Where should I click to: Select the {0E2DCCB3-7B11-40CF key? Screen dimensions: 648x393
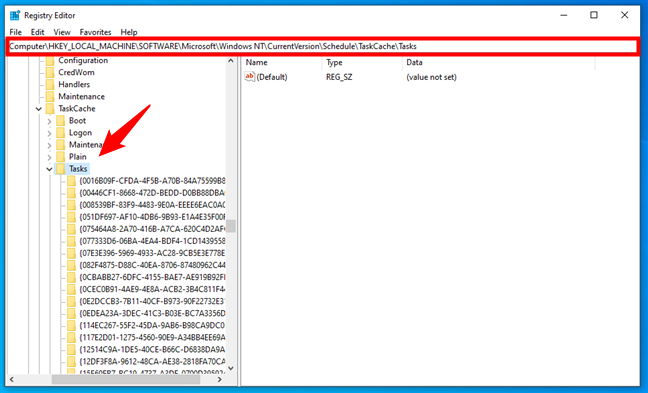click(x=152, y=301)
